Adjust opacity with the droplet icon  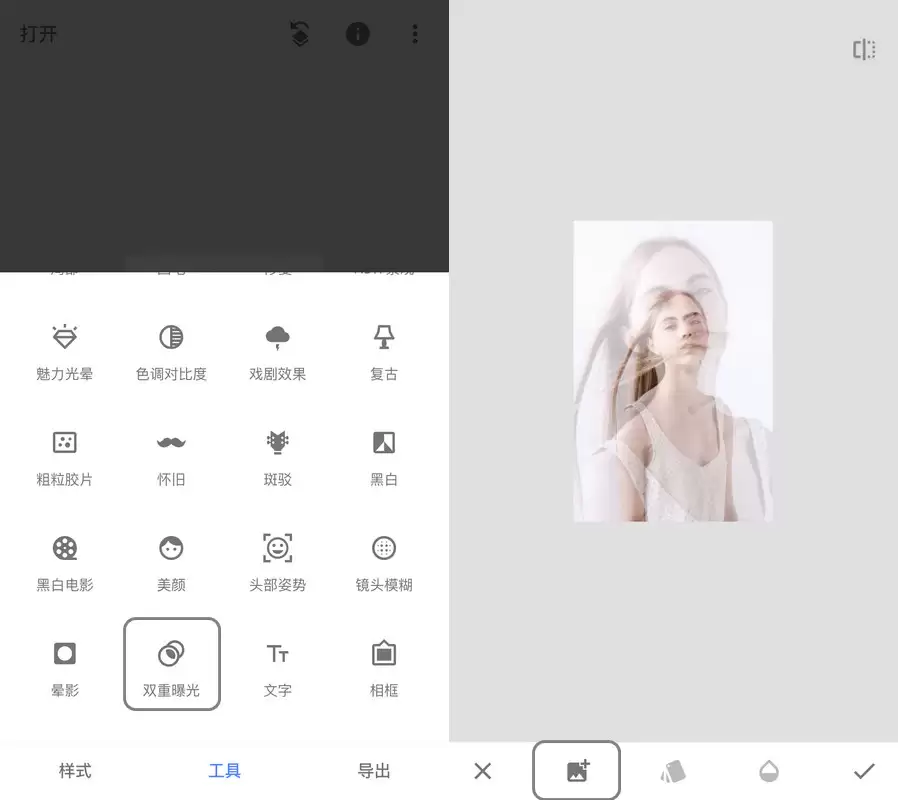tap(769, 771)
